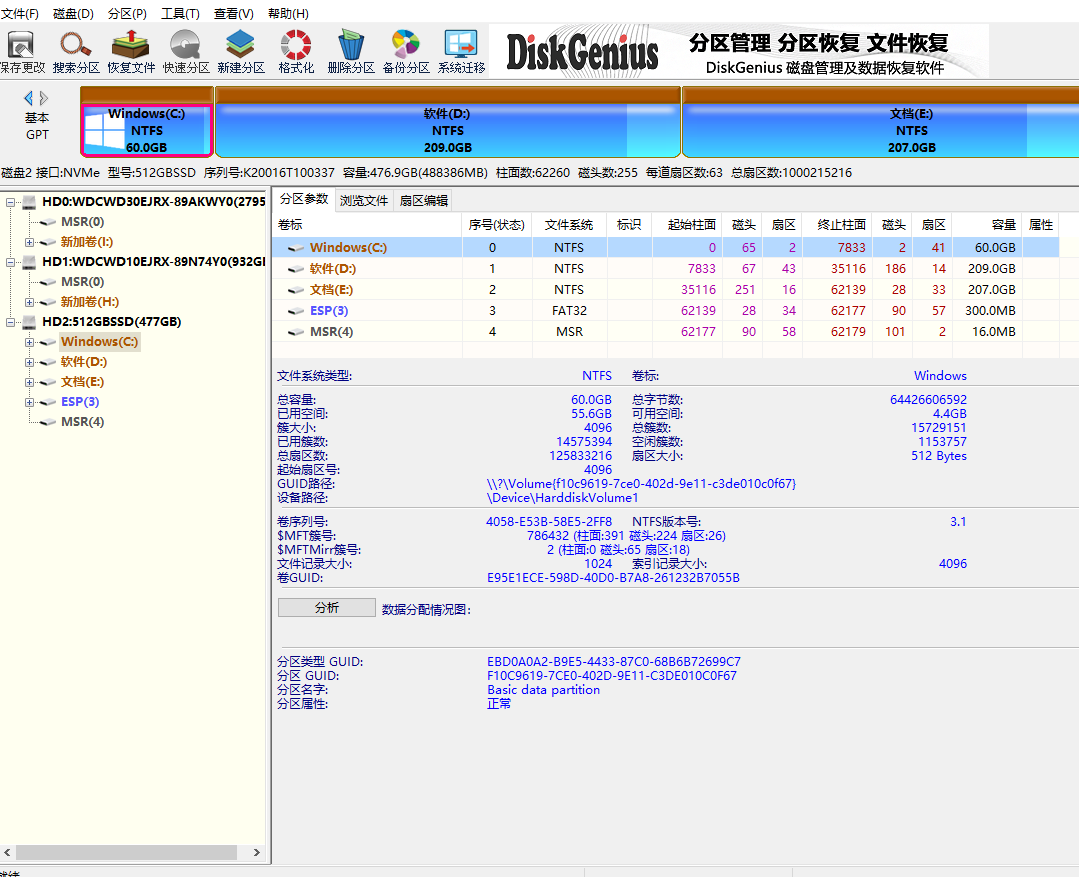Select the 软件(D:) row in partition table

click(665, 268)
